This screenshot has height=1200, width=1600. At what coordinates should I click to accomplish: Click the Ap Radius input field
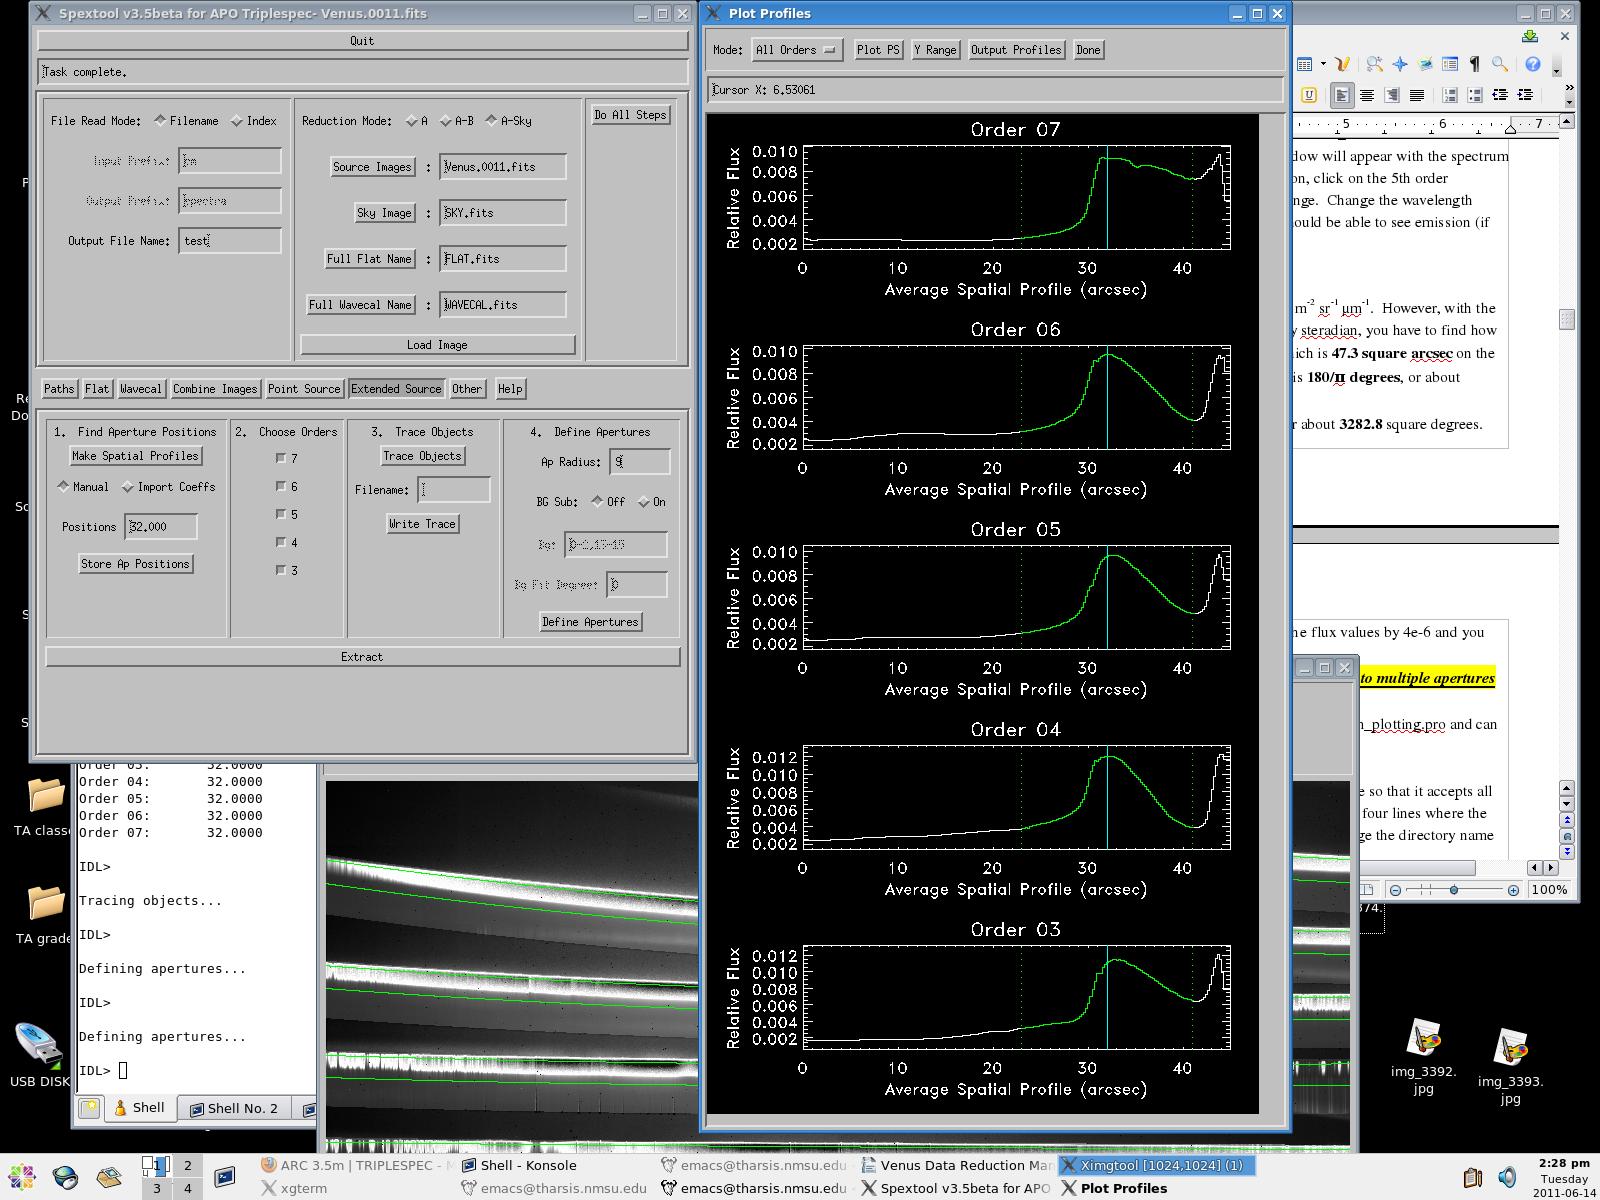click(x=640, y=462)
